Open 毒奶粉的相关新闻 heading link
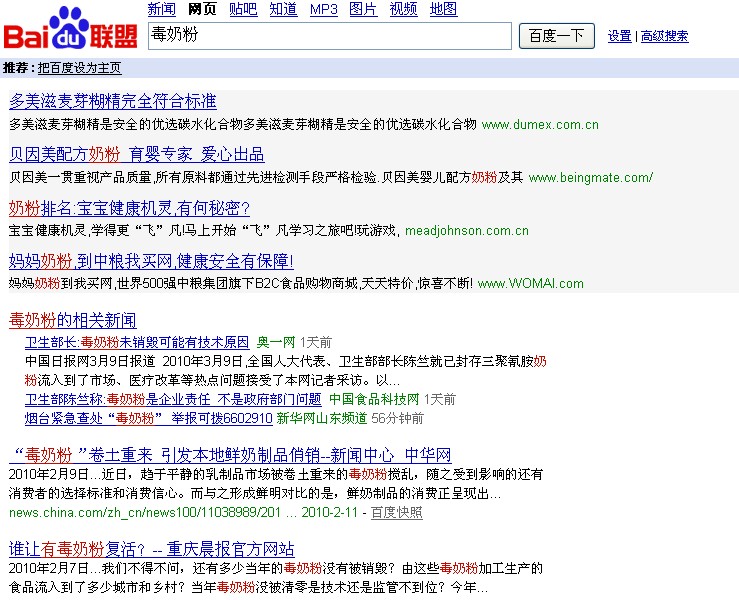 (x=73, y=321)
